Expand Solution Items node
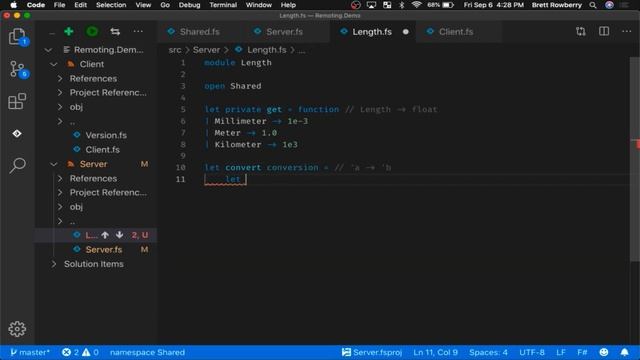This screenshot has width=640, height=360. click(x=54, y=264)
